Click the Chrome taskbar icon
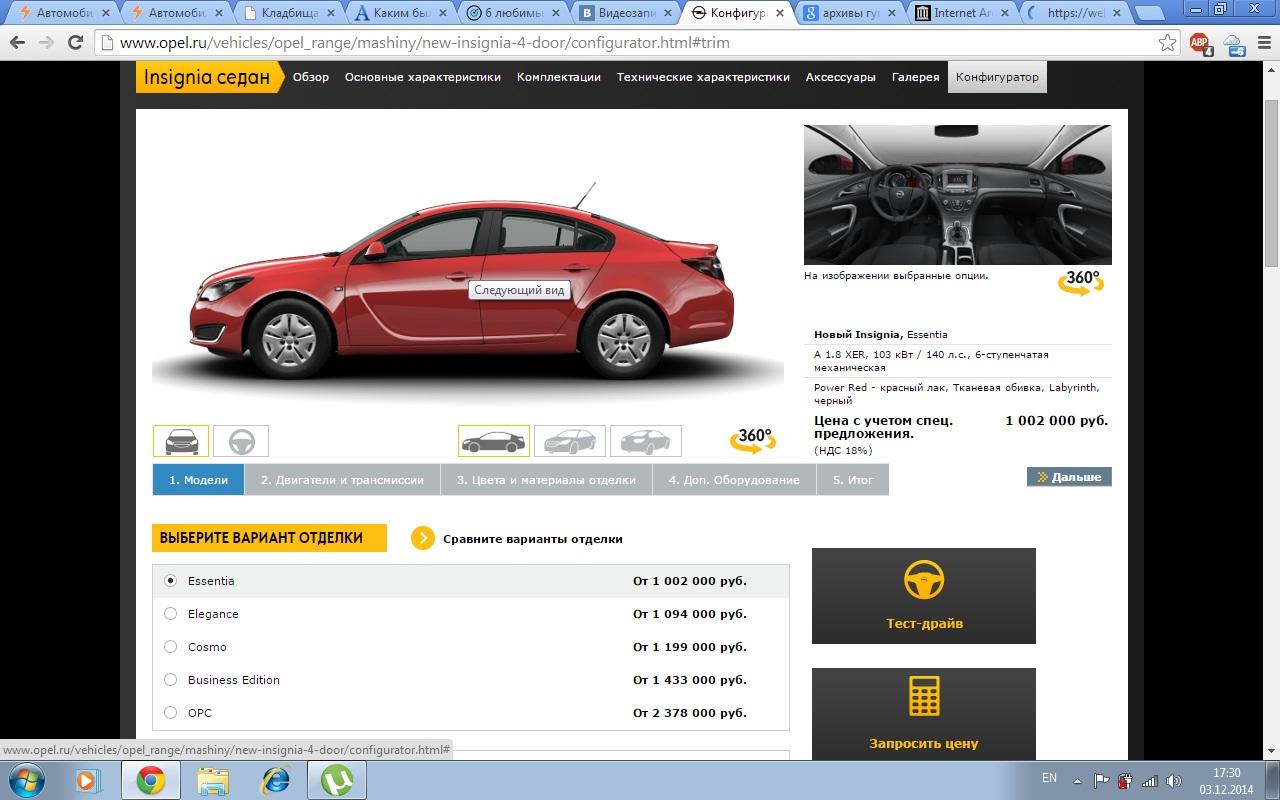The image size is (1280, 800). pyautogui.click(x=151, y=780)
